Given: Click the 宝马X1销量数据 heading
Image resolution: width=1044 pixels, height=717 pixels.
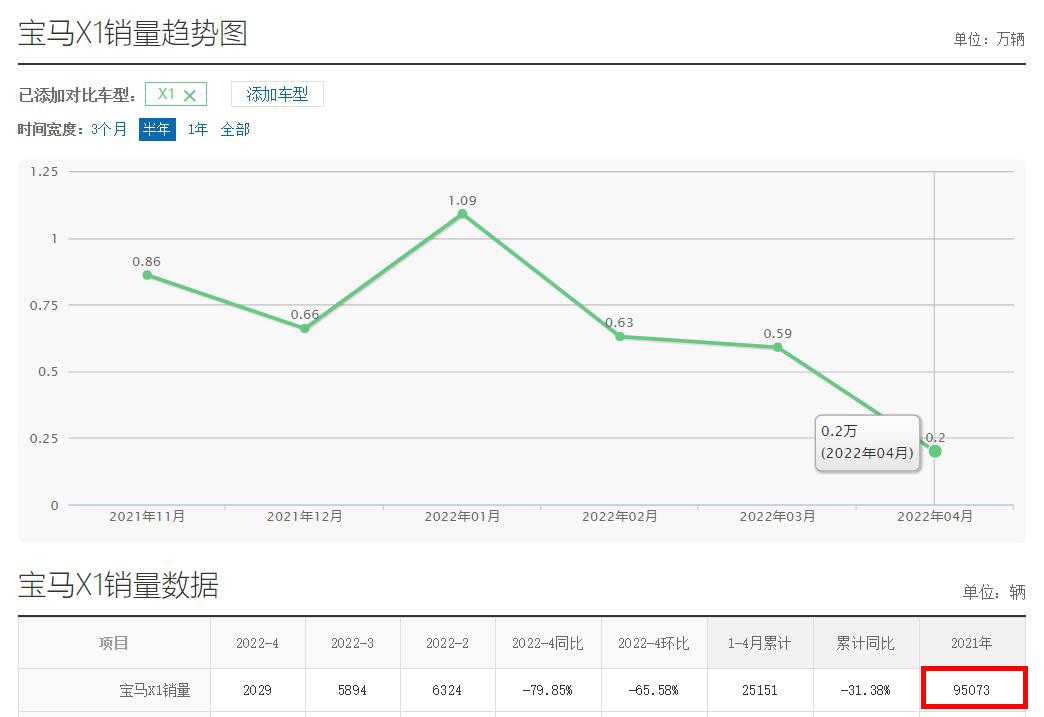Looking at the screenshot, I should 119,585.
